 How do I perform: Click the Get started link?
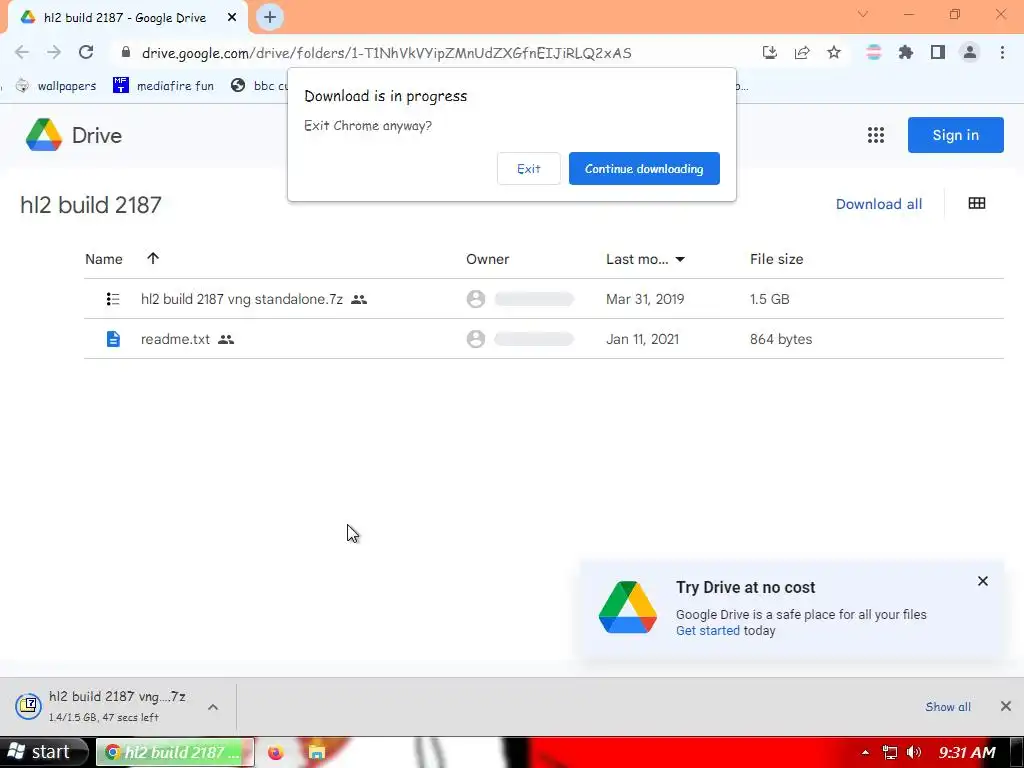pyautogui.click(x=707, y=631)
